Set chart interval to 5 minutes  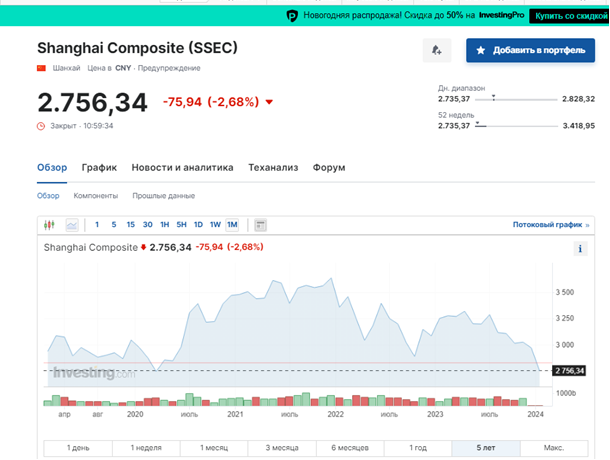point(114,225)
